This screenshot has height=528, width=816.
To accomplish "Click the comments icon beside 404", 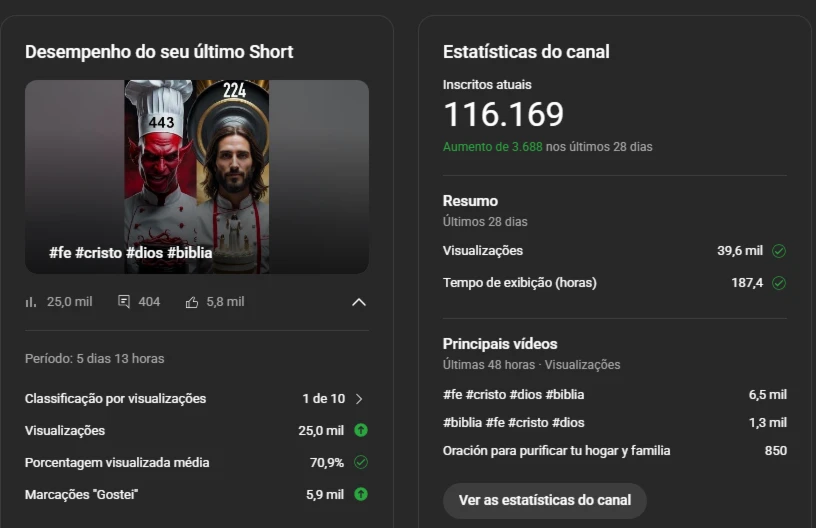I will pos(124,302).
